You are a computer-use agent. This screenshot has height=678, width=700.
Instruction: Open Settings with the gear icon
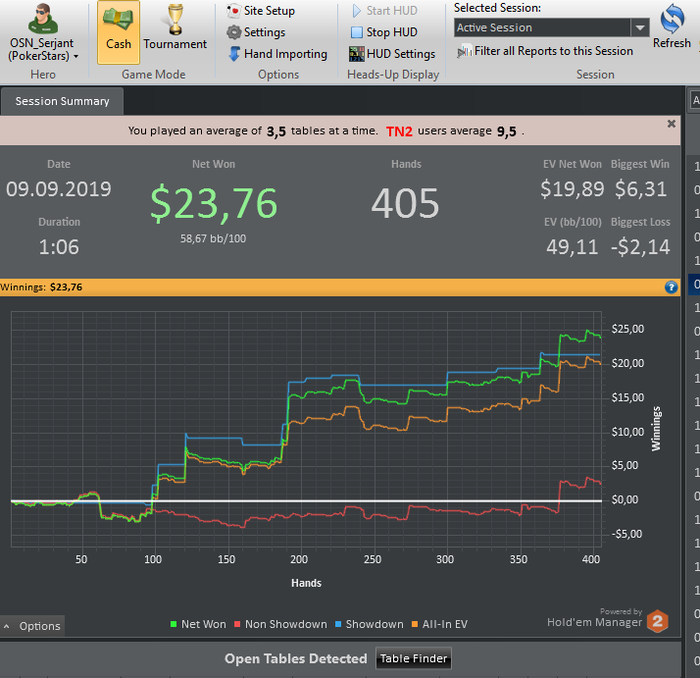[x=256, y=32]
